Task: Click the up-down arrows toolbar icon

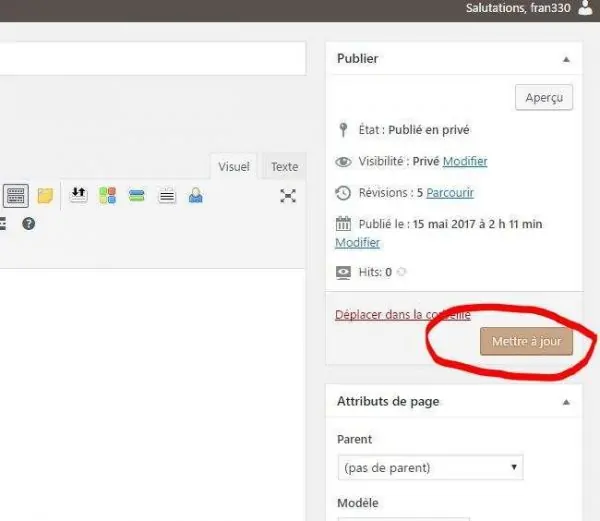Action: [78, 195]
